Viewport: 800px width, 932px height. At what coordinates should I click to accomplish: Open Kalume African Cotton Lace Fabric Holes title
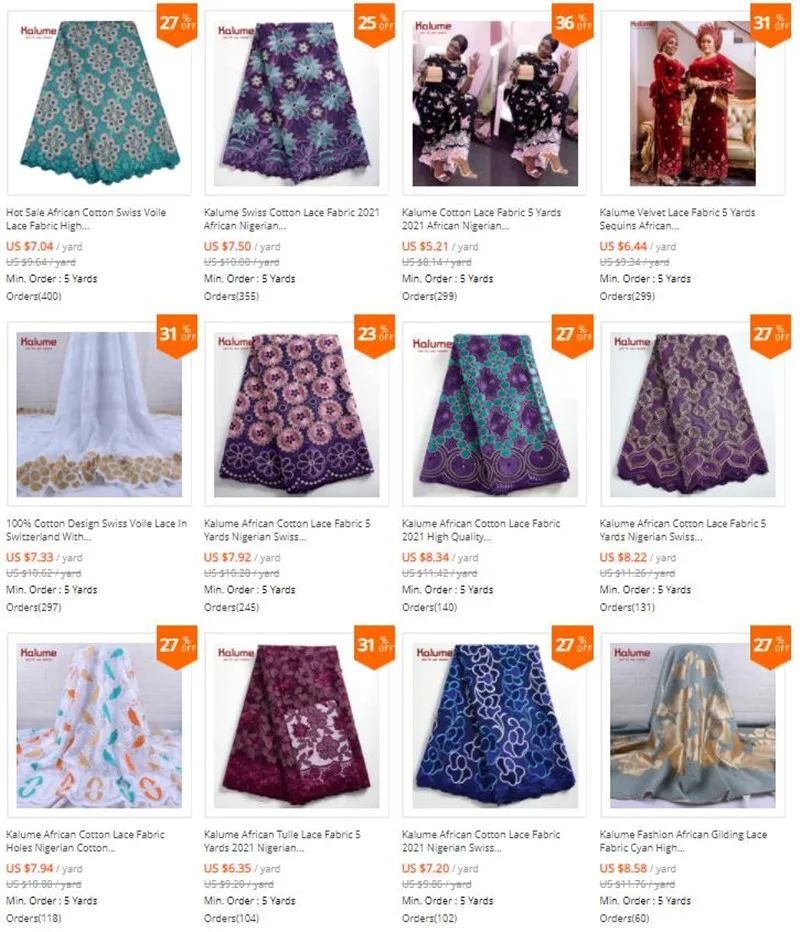(x=85, y=841)
